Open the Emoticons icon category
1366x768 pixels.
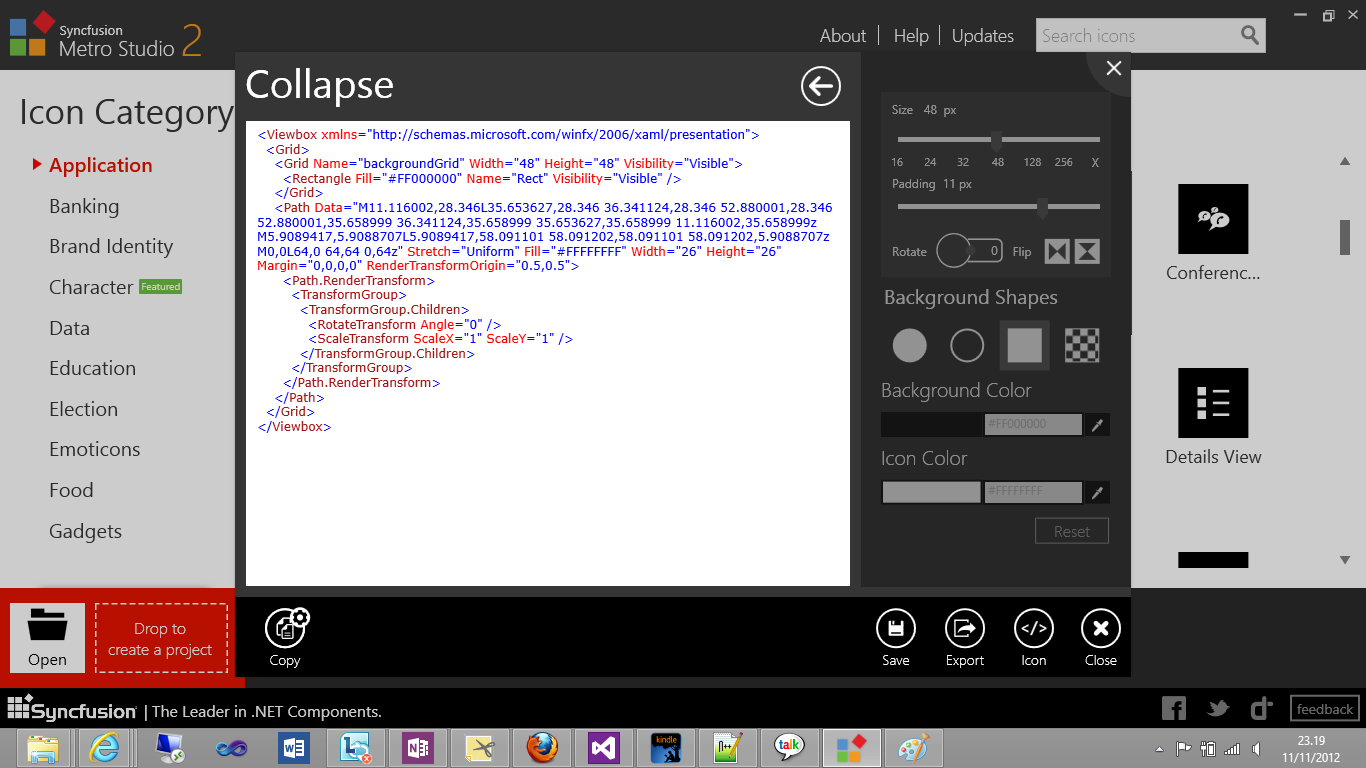(95, 449)
